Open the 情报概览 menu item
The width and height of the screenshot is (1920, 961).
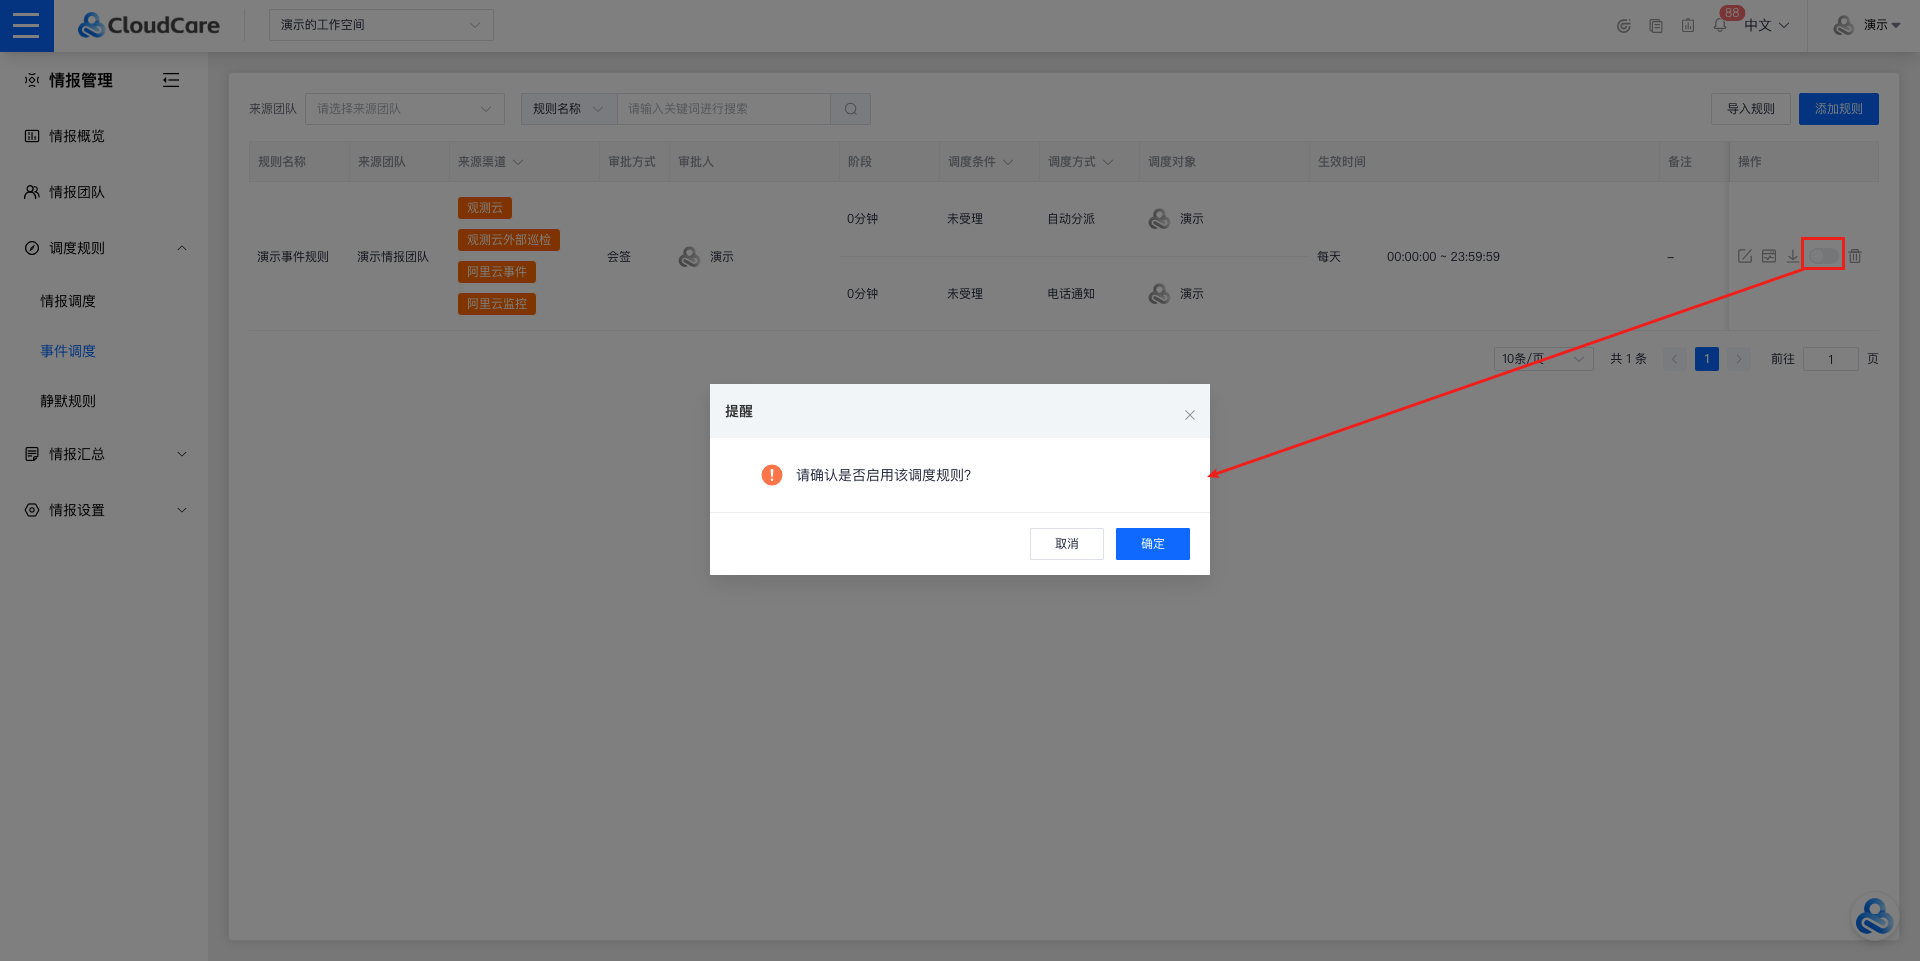(x=77, y=136)
